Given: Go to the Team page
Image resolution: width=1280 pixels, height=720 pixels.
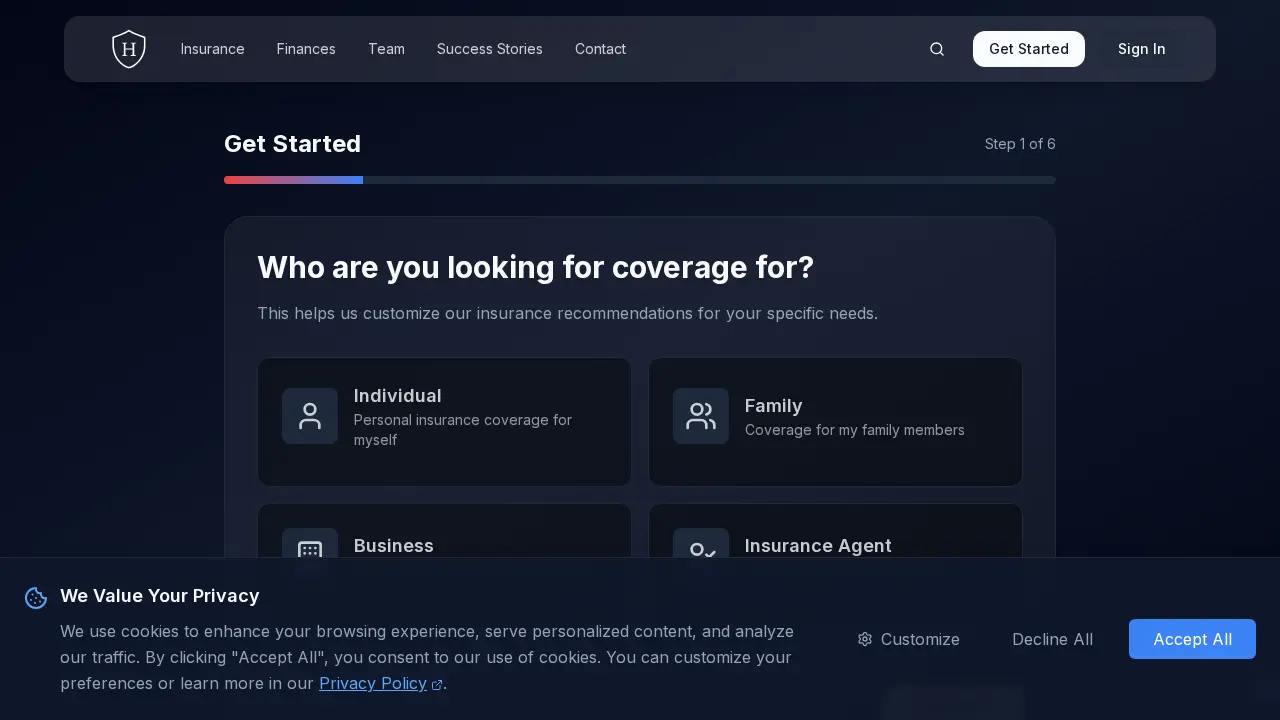Looking at the screenshot, I should pos(386,49).
